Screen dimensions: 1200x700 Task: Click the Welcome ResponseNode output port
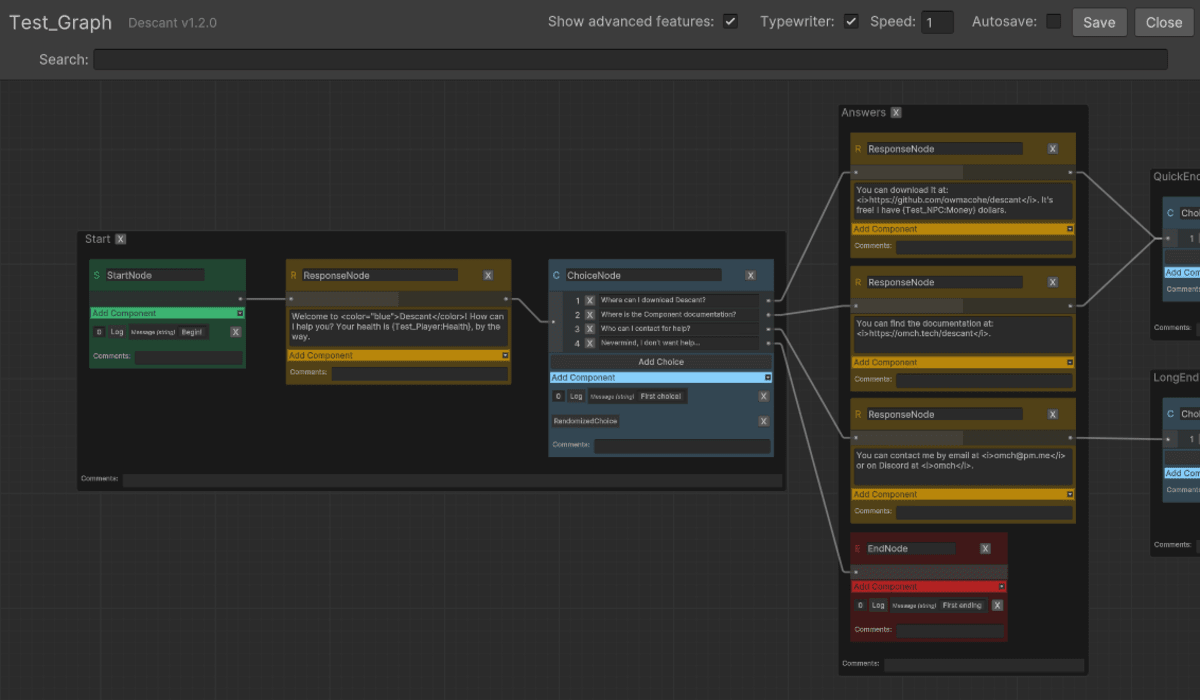tap(506, 298)
